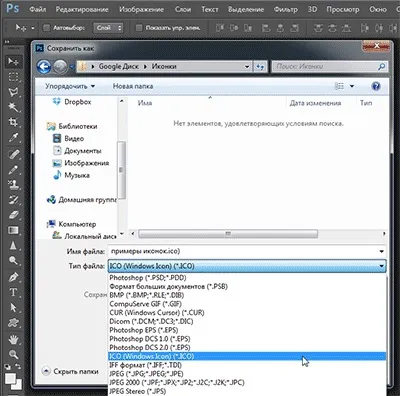Choose BMP format option
400x396 pixels.
[x=247, y=295]
